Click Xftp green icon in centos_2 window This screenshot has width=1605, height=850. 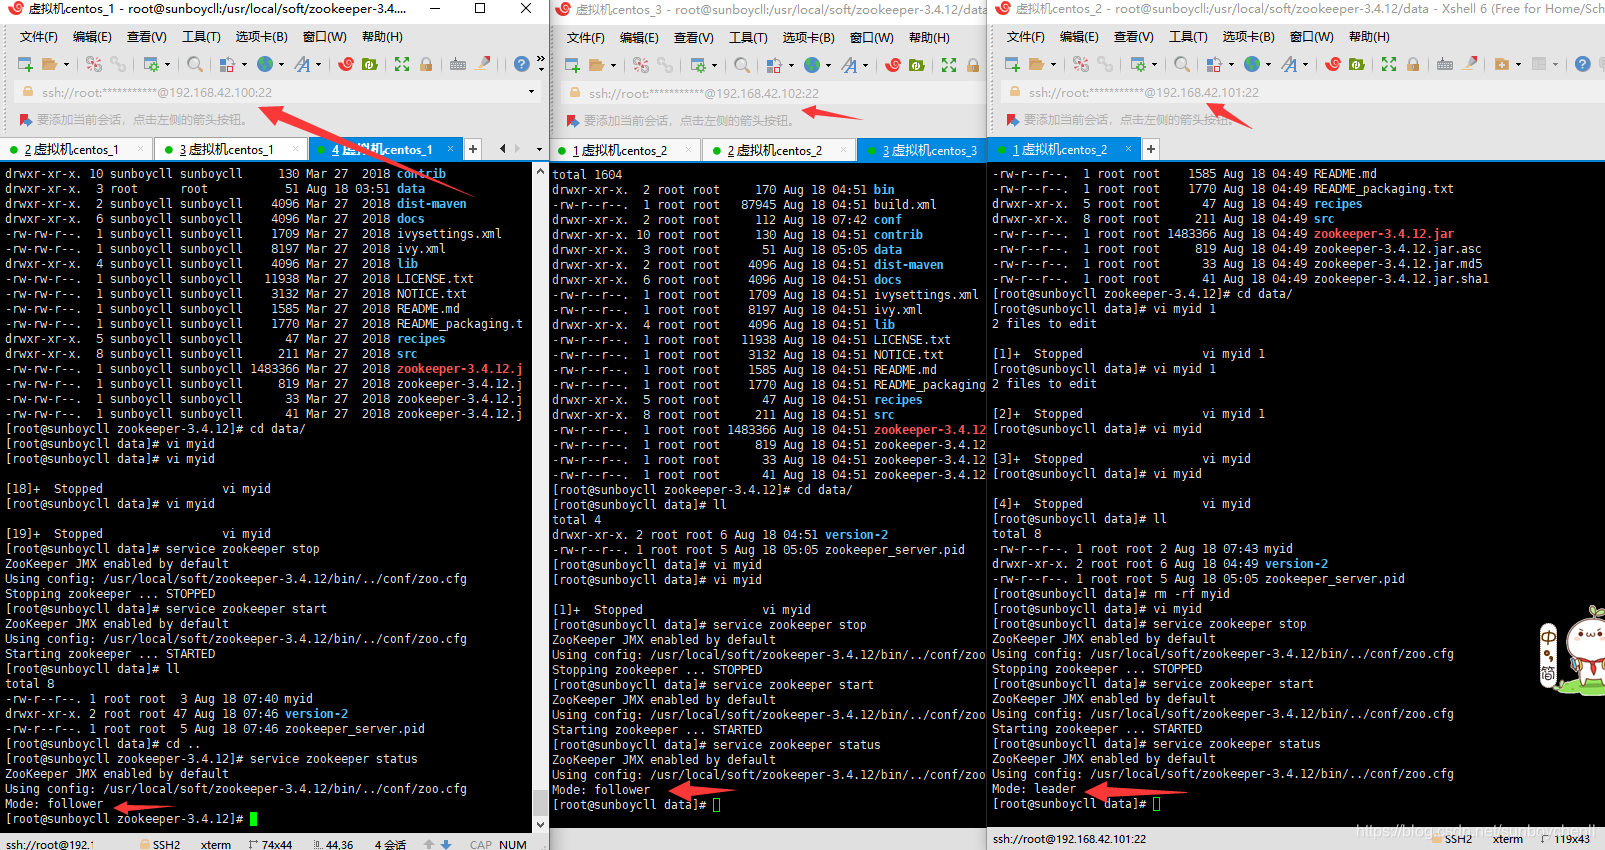pos(1357,64)
